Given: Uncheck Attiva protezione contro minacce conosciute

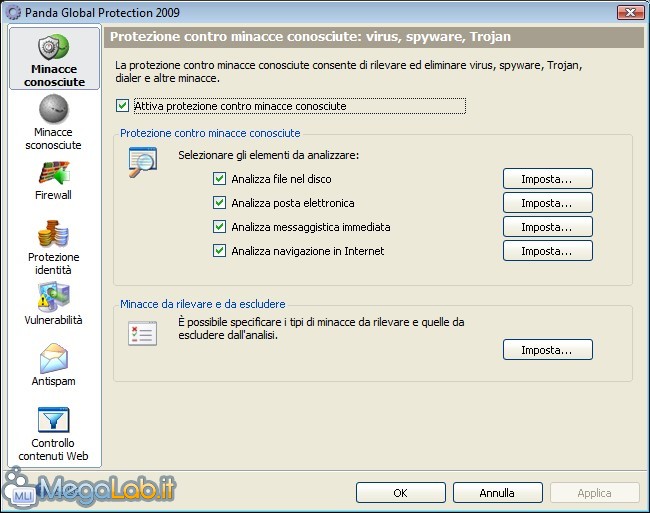Looking at the screenshot, I should [122, 106].
